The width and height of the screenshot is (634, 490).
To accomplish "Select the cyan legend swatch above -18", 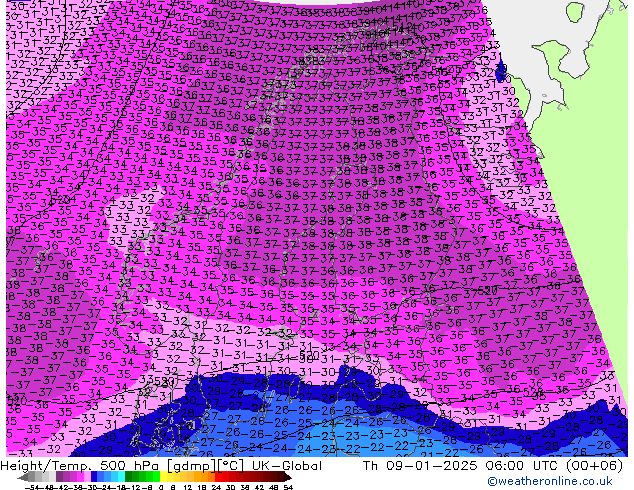I will [121, 477].
